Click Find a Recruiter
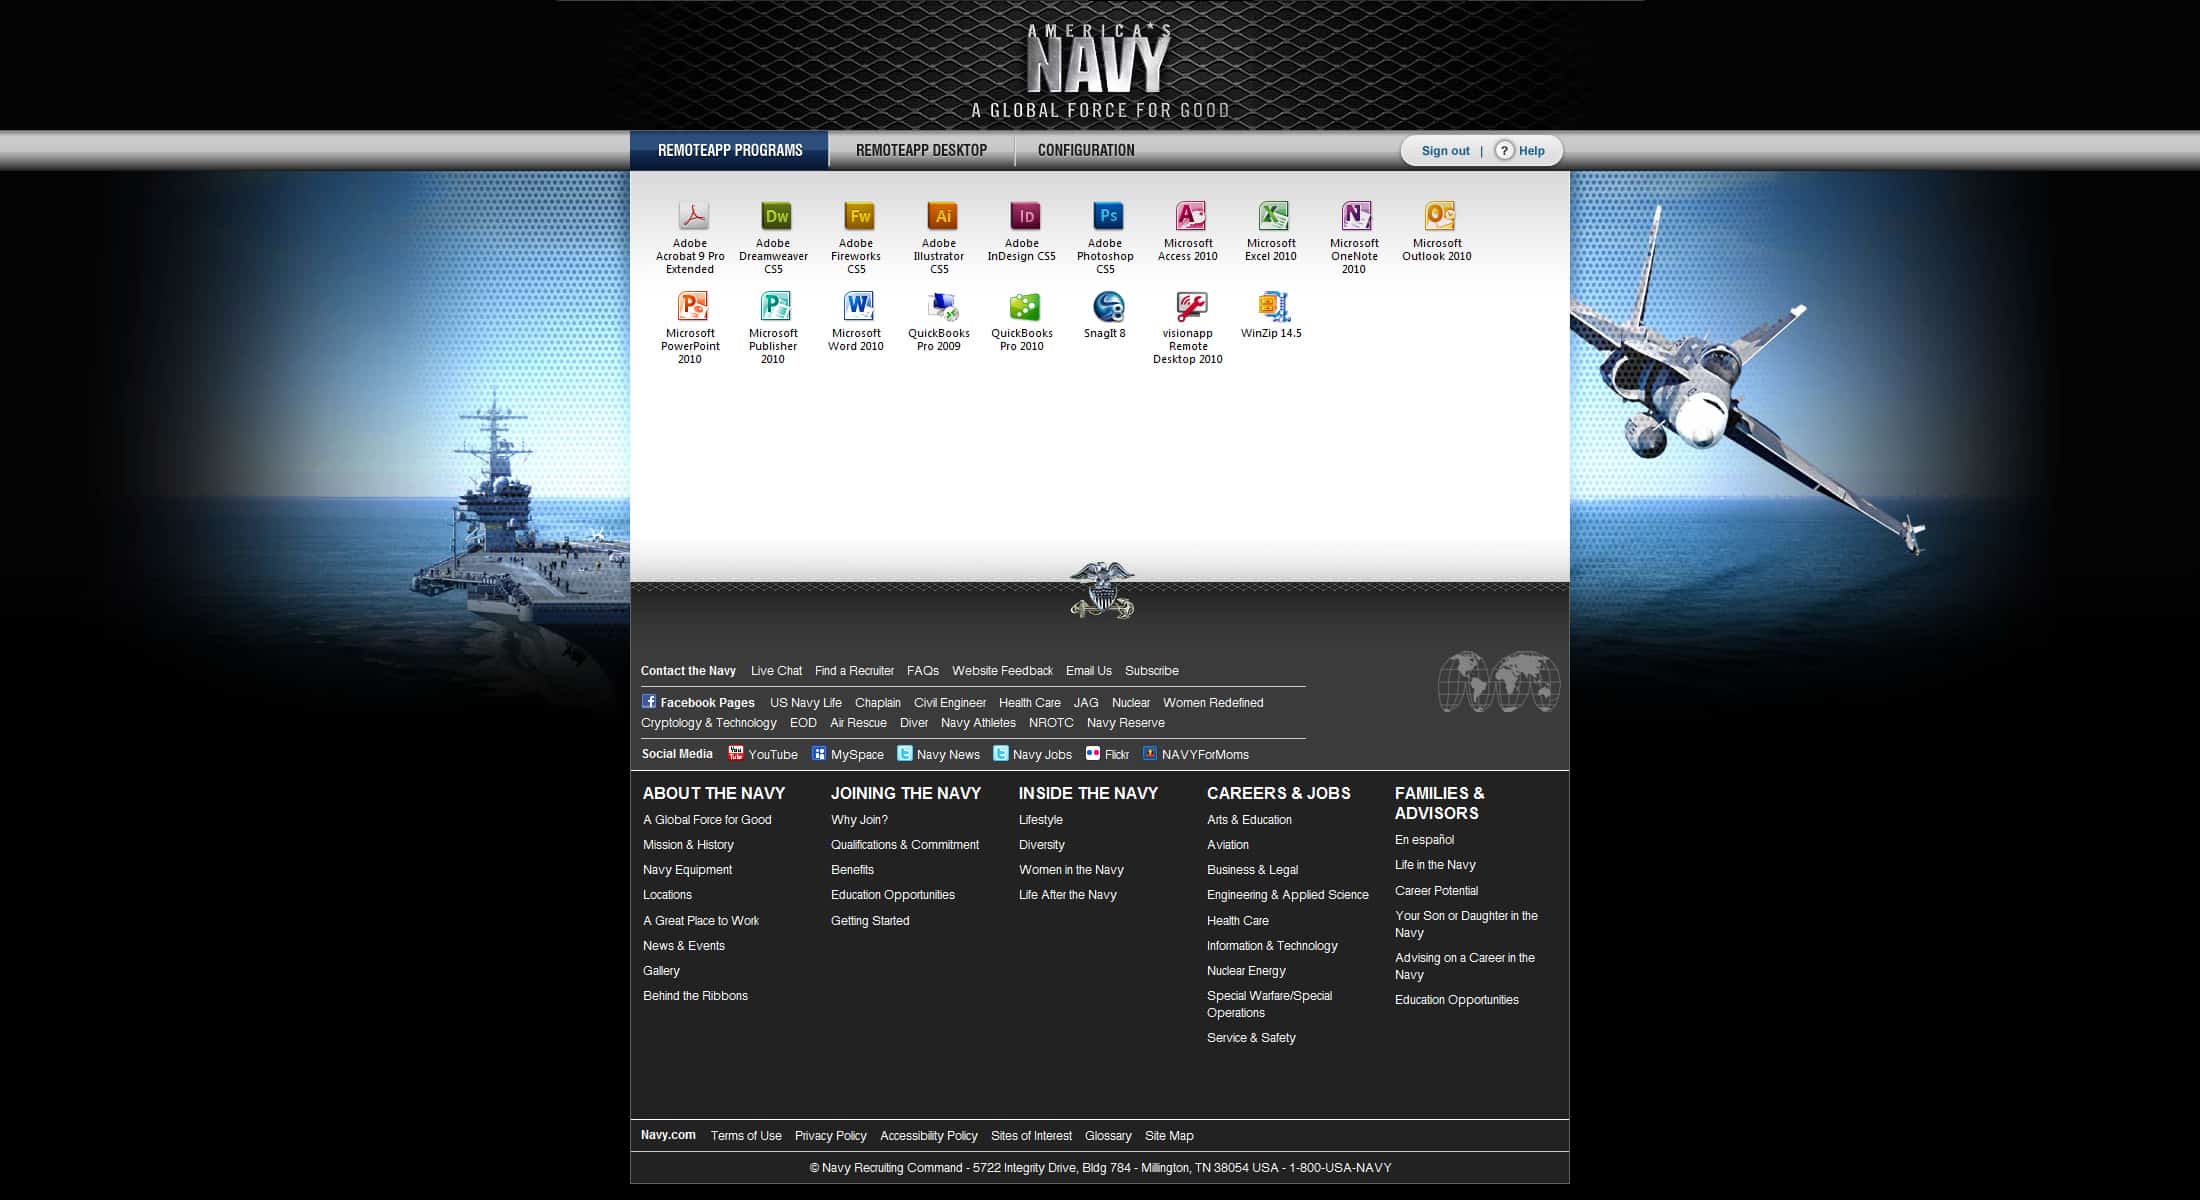Image resolution: width=2200 pixels, height=1200 pixels. (854, 671)
